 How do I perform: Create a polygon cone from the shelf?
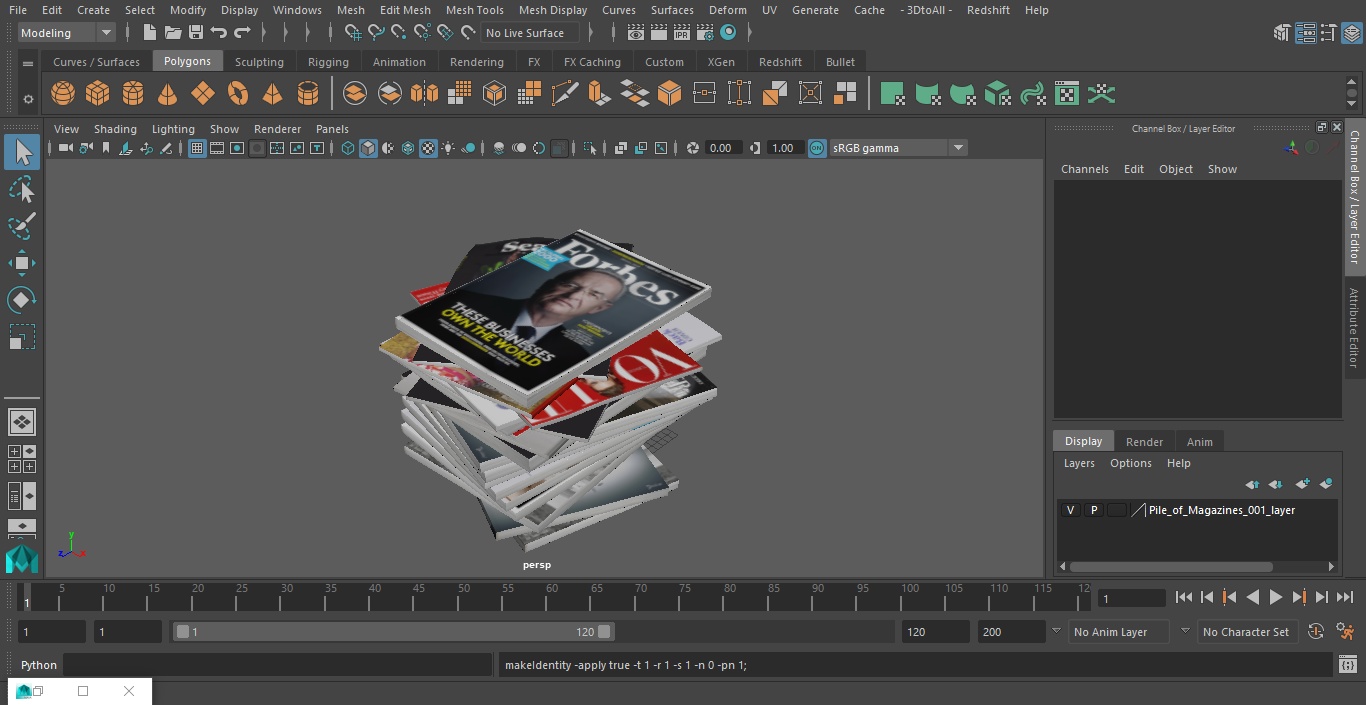tap(168, 94)
